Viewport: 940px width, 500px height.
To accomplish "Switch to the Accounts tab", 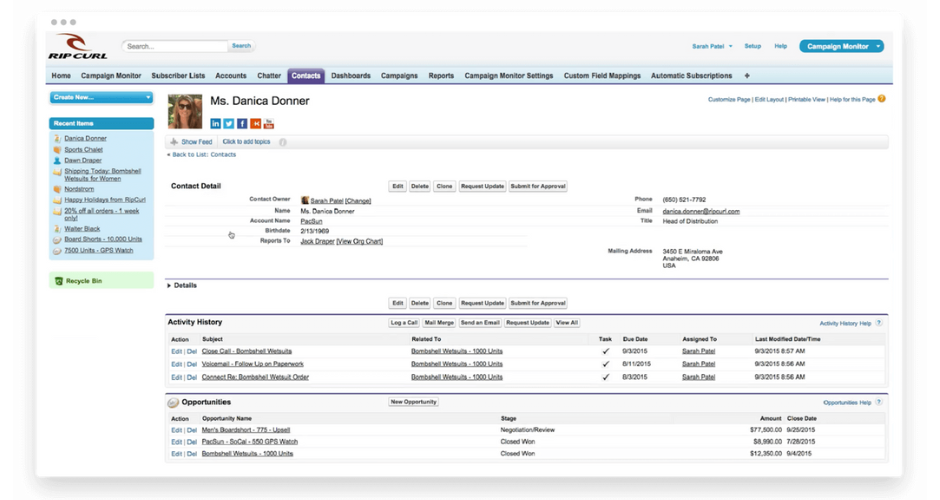I will point(231,76).
